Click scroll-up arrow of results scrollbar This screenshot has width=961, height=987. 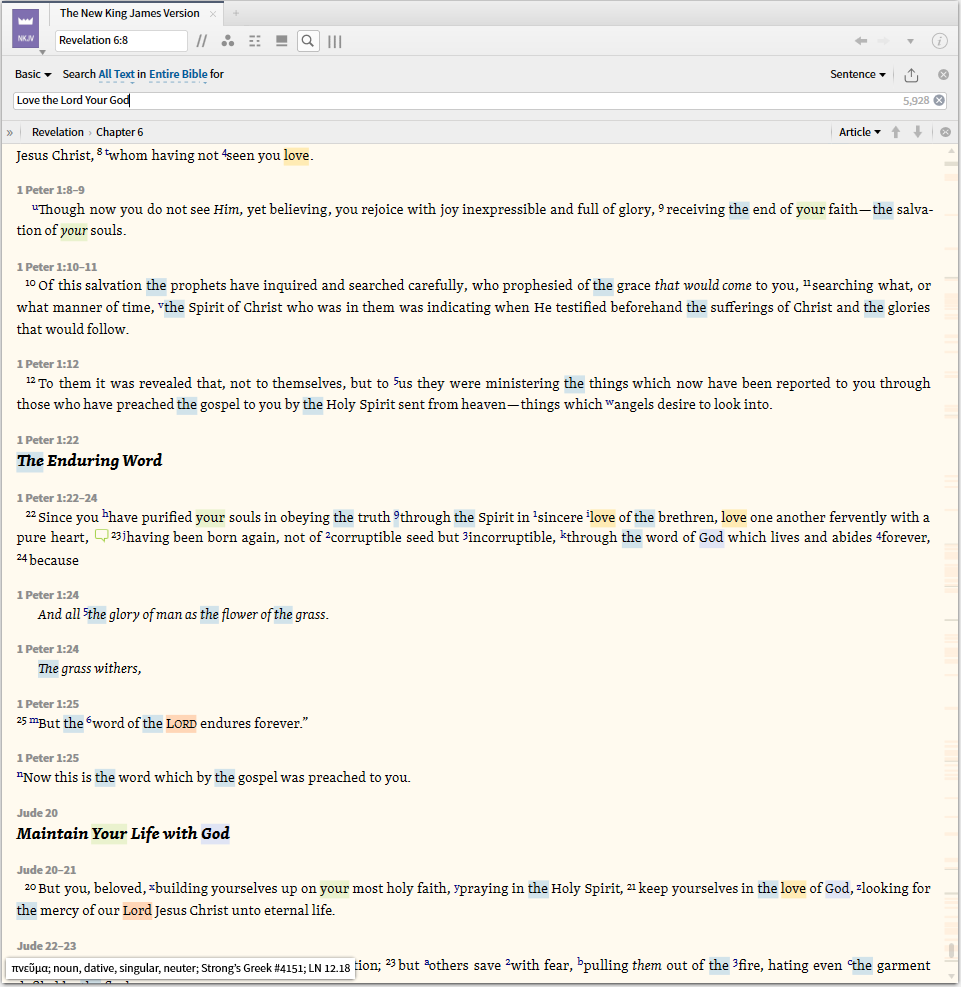coord(951,151)
